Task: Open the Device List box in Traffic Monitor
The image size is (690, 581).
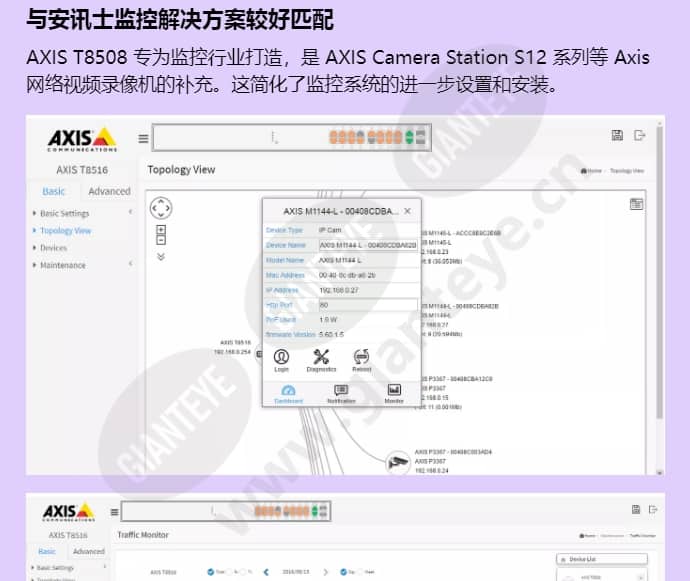Action: (x=602, y=559)
